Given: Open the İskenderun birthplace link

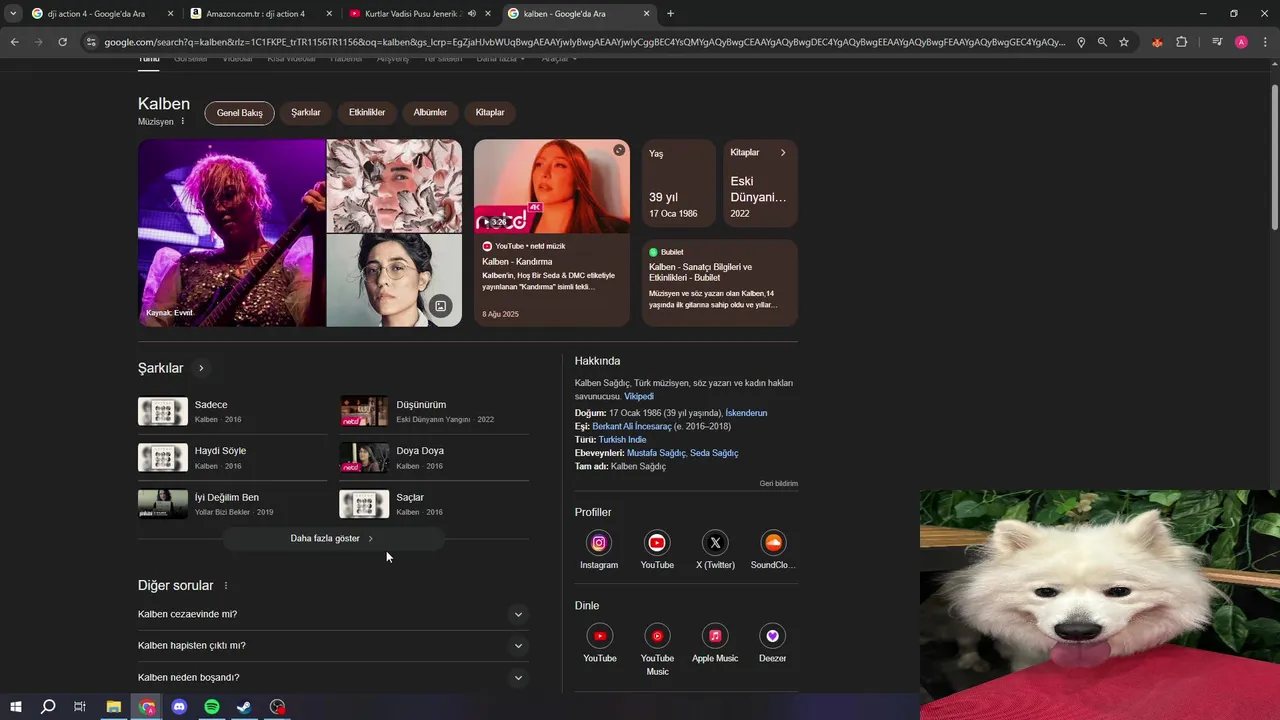Looking at the screenshot, I should point(746,413).
